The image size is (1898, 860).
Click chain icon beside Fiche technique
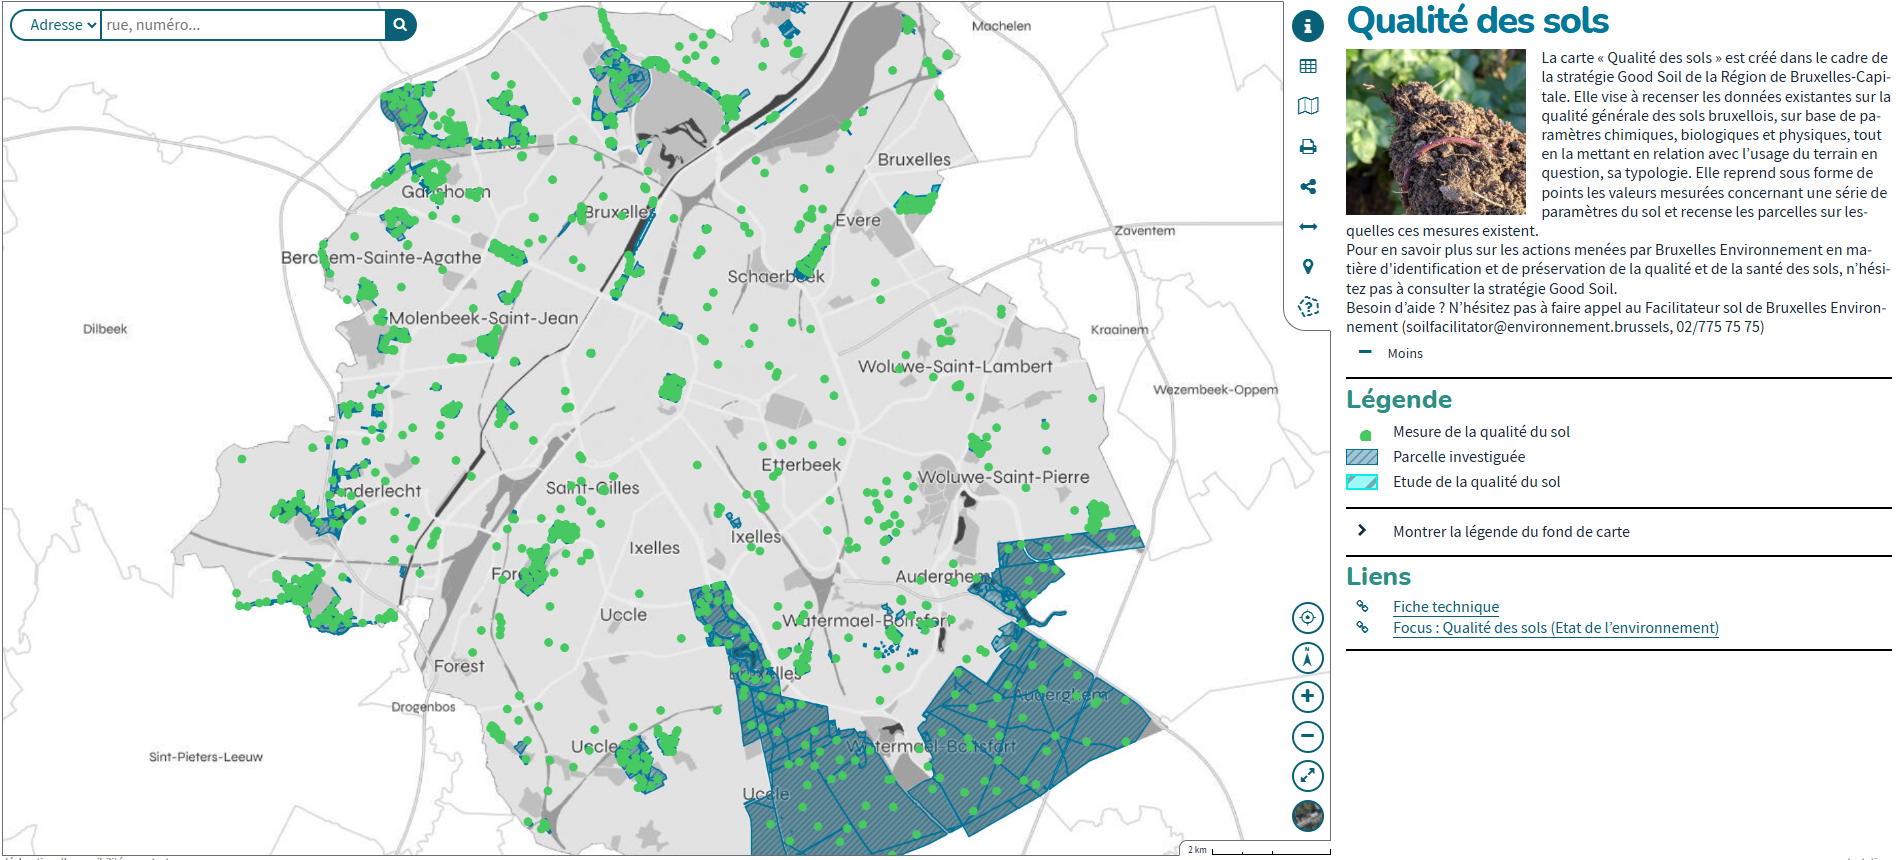coord(1362,606)
